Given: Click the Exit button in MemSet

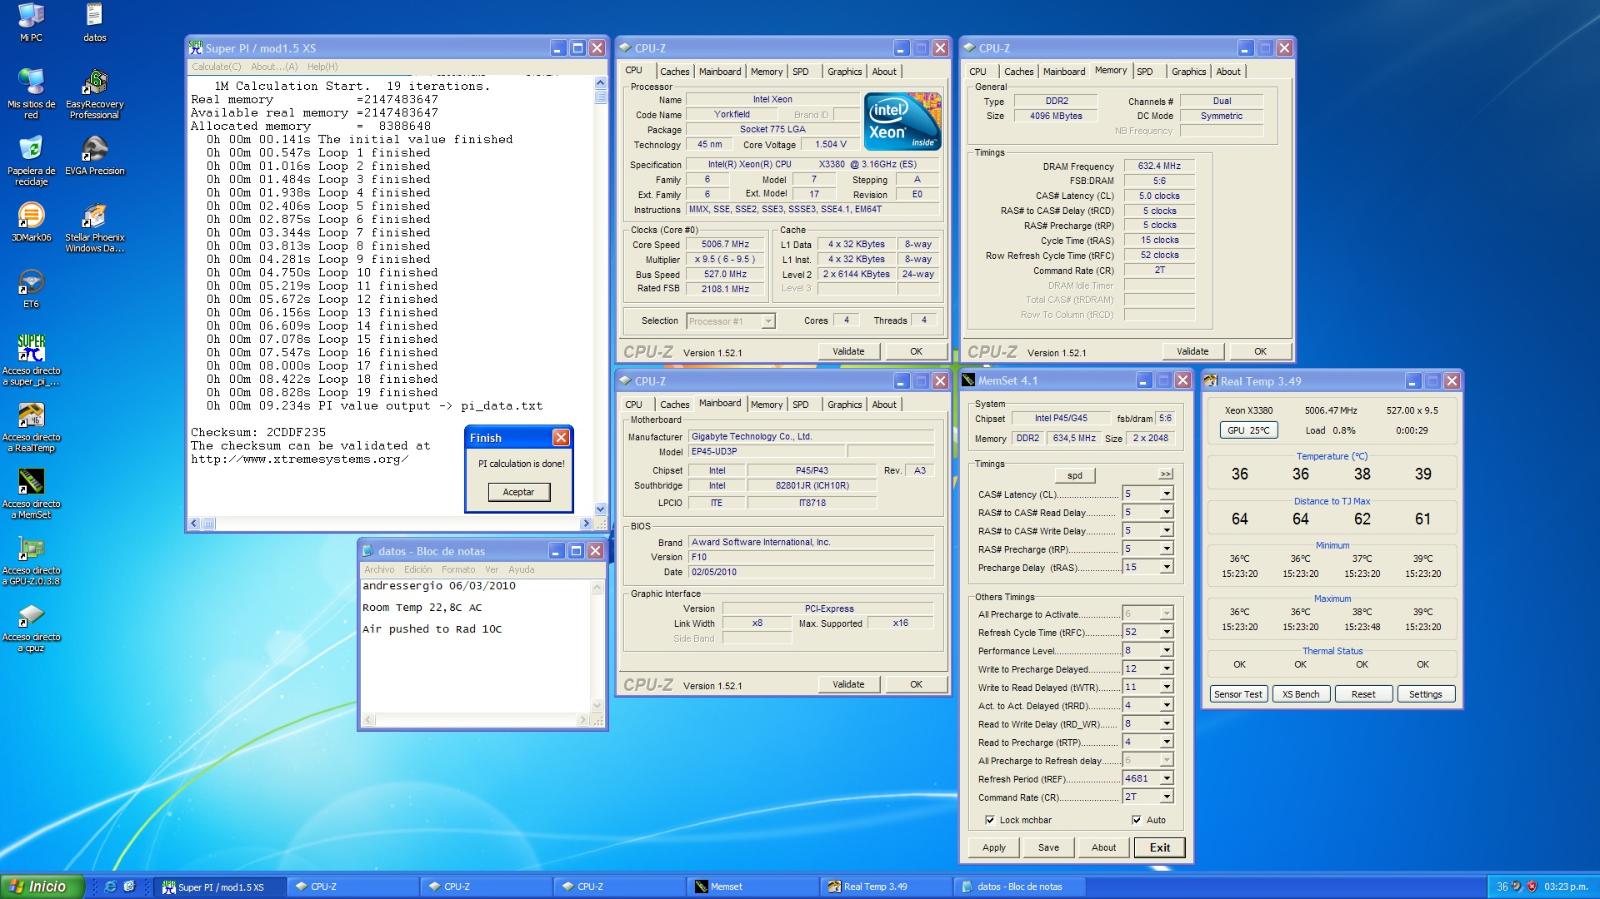Looking at the screenshot, I should point(1160,847).
